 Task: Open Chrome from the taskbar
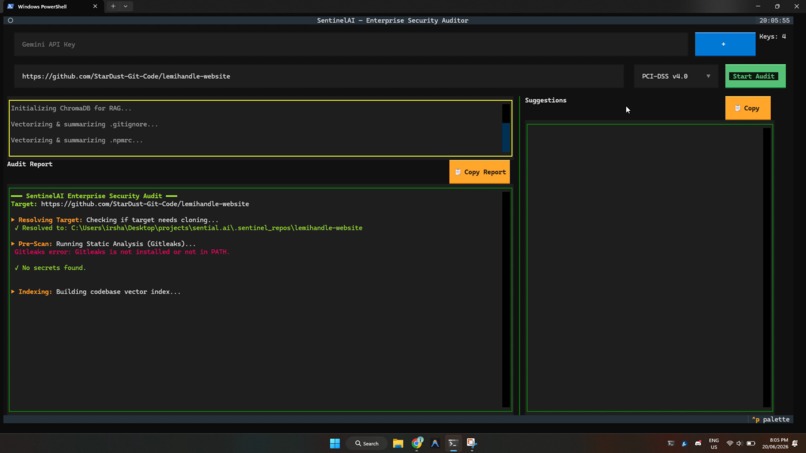click(417, 443)
